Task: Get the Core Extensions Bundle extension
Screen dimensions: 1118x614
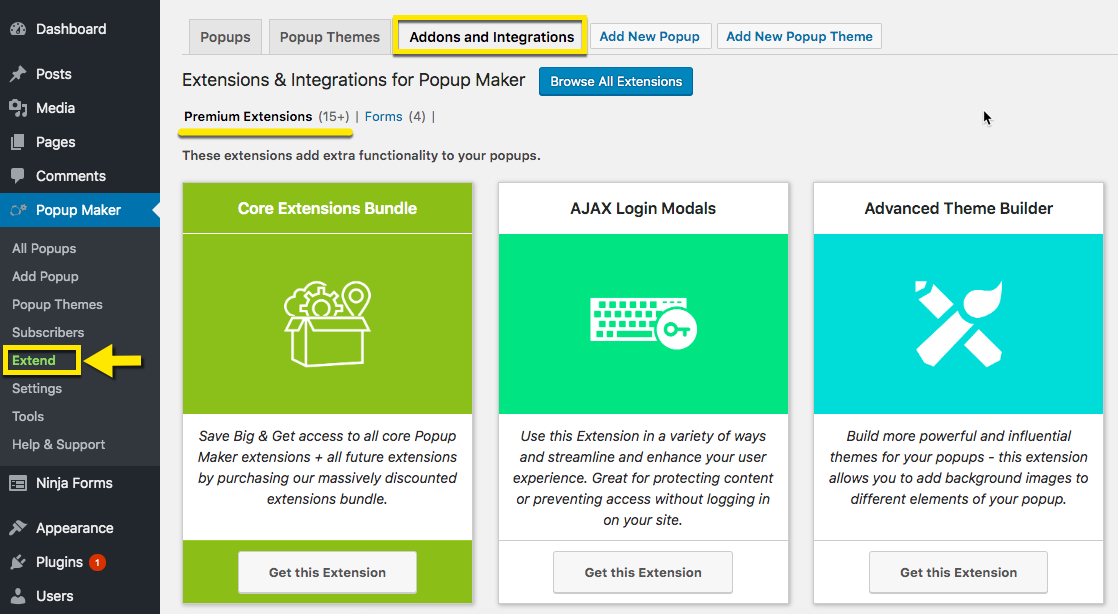Action: (x=327, y=571)
